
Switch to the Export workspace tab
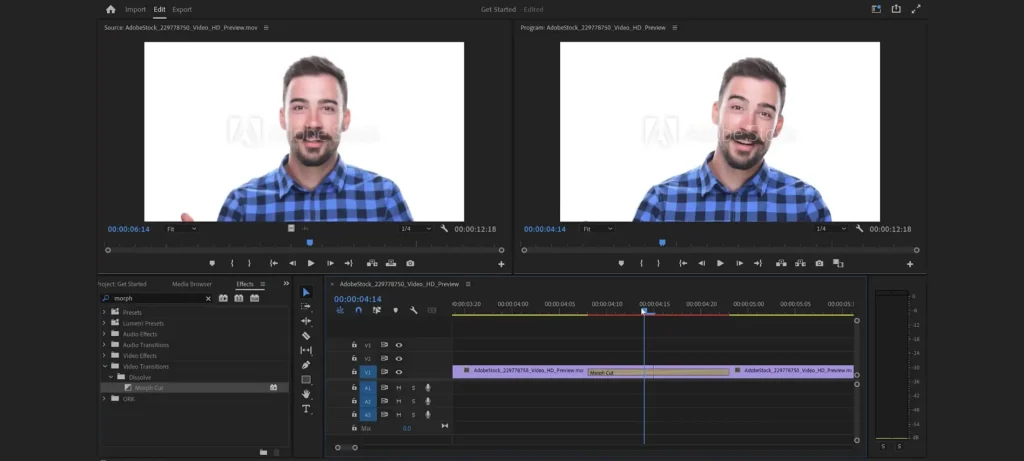[182, 9]
